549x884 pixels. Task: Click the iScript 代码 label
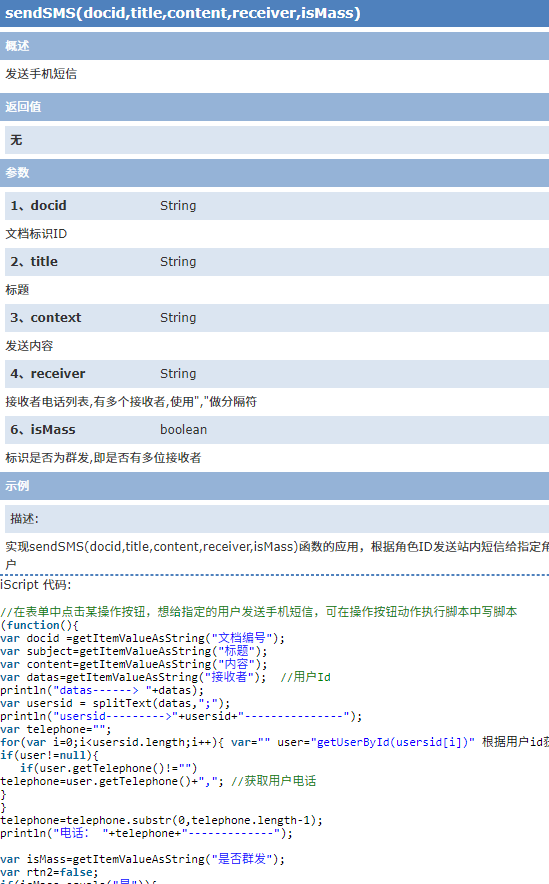pos(36,585)
